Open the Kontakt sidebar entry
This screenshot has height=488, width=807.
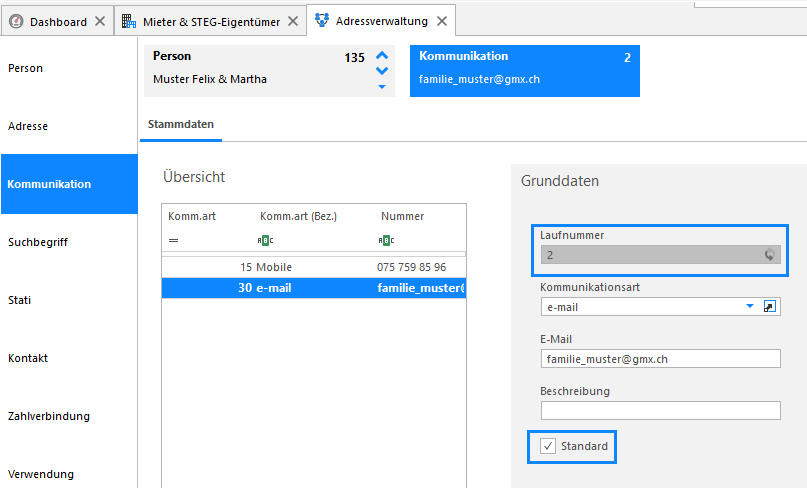(69, 358)
